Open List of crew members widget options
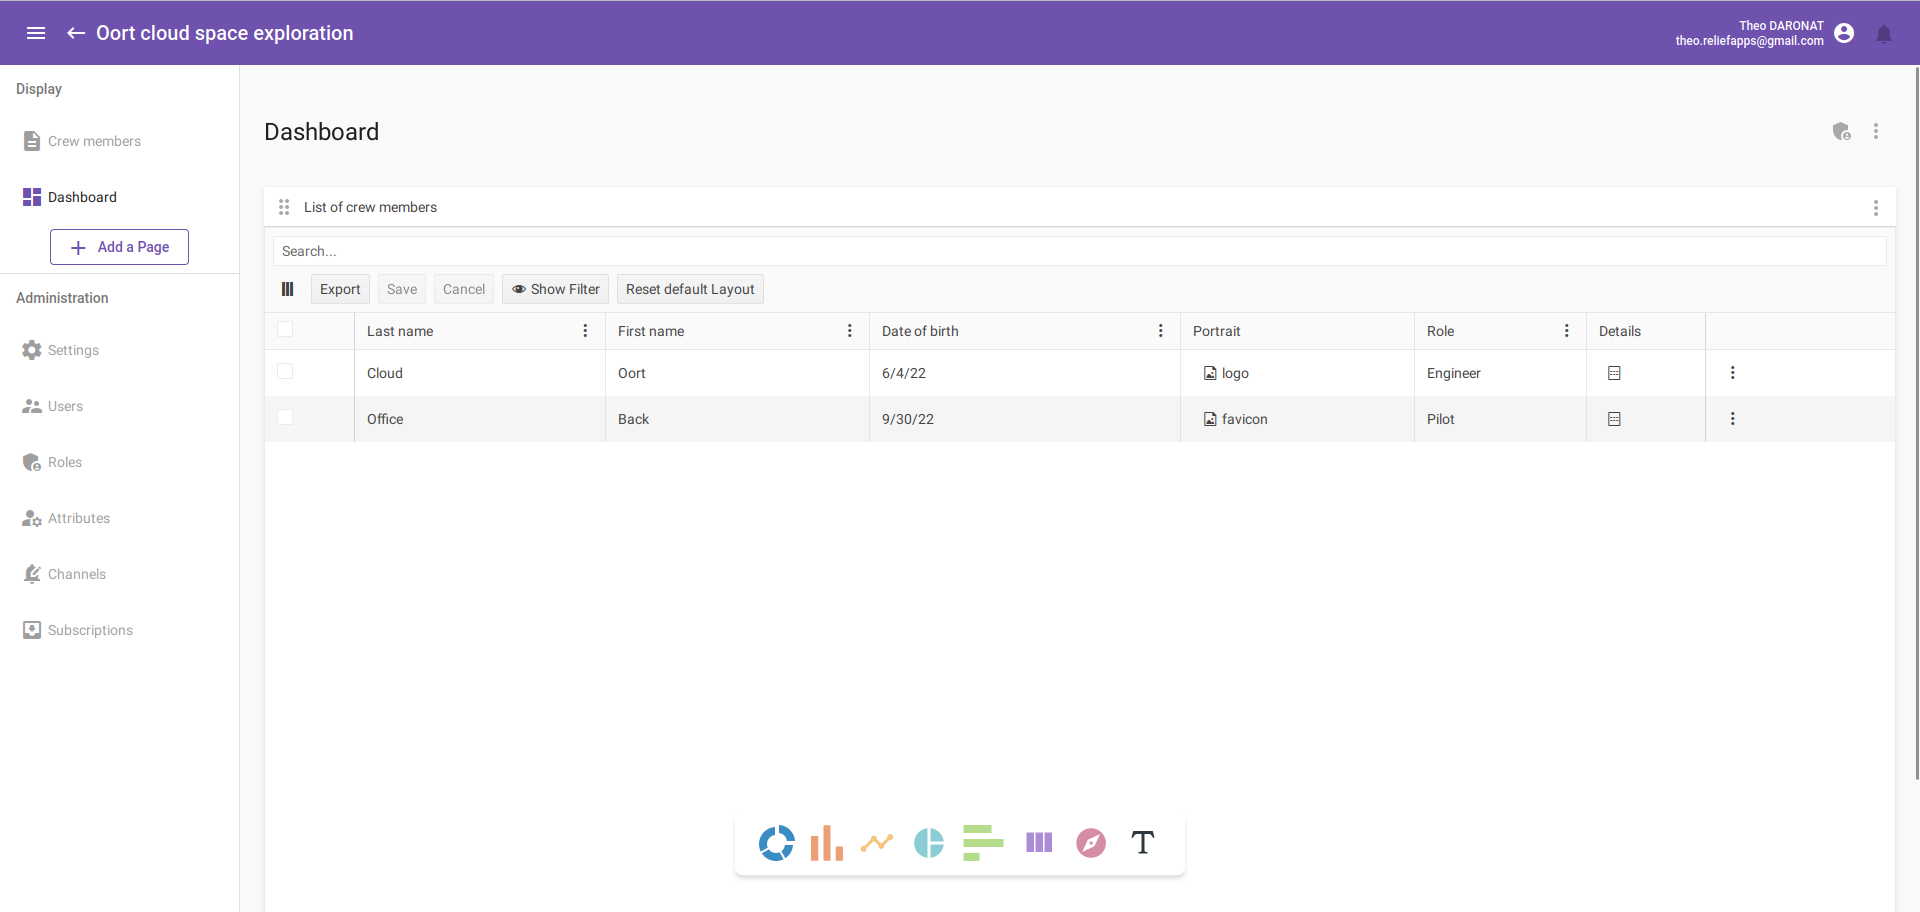The width and height of the screenshot is (1920, 912). [1876, 208]
